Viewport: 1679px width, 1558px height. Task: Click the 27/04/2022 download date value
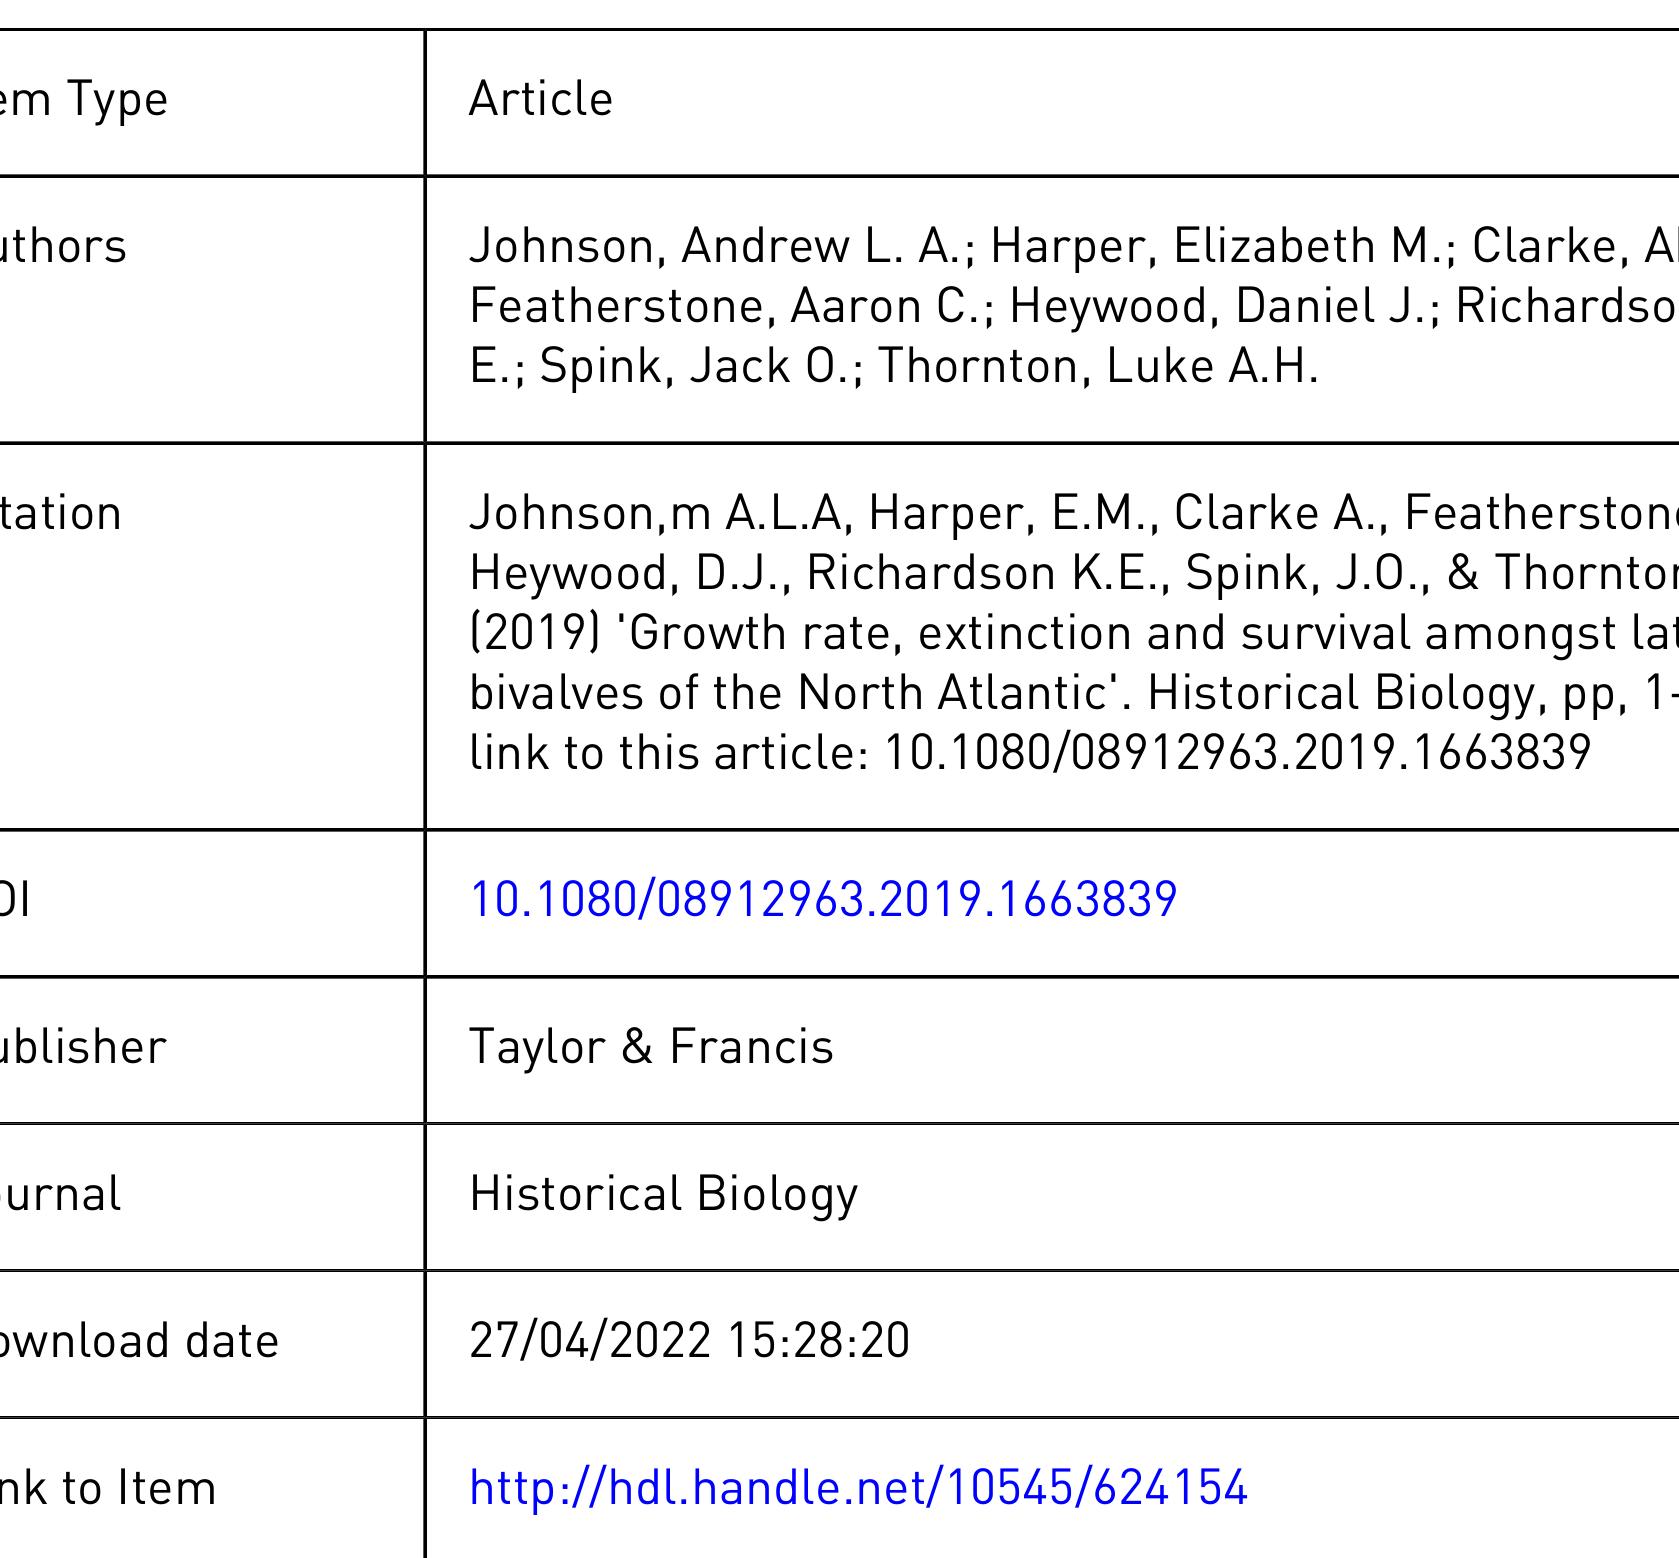[x=689, y=1341]
